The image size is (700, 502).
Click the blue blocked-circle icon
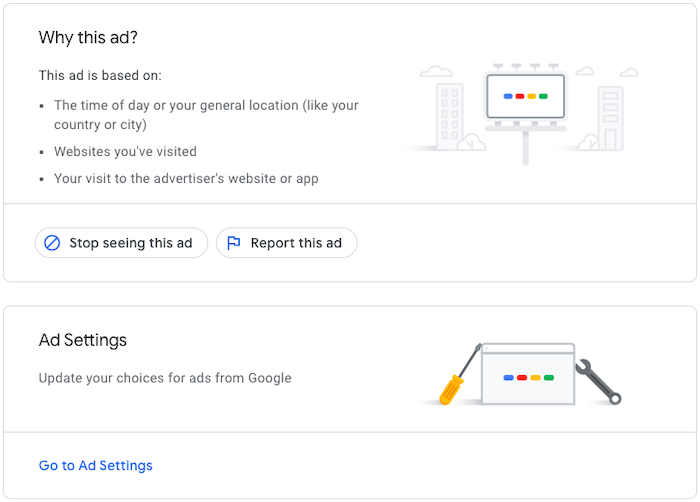(52, 243)
